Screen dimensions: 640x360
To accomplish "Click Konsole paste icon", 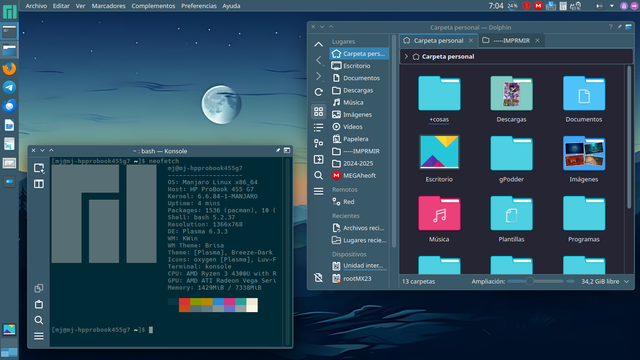I will tap(39, 304).
